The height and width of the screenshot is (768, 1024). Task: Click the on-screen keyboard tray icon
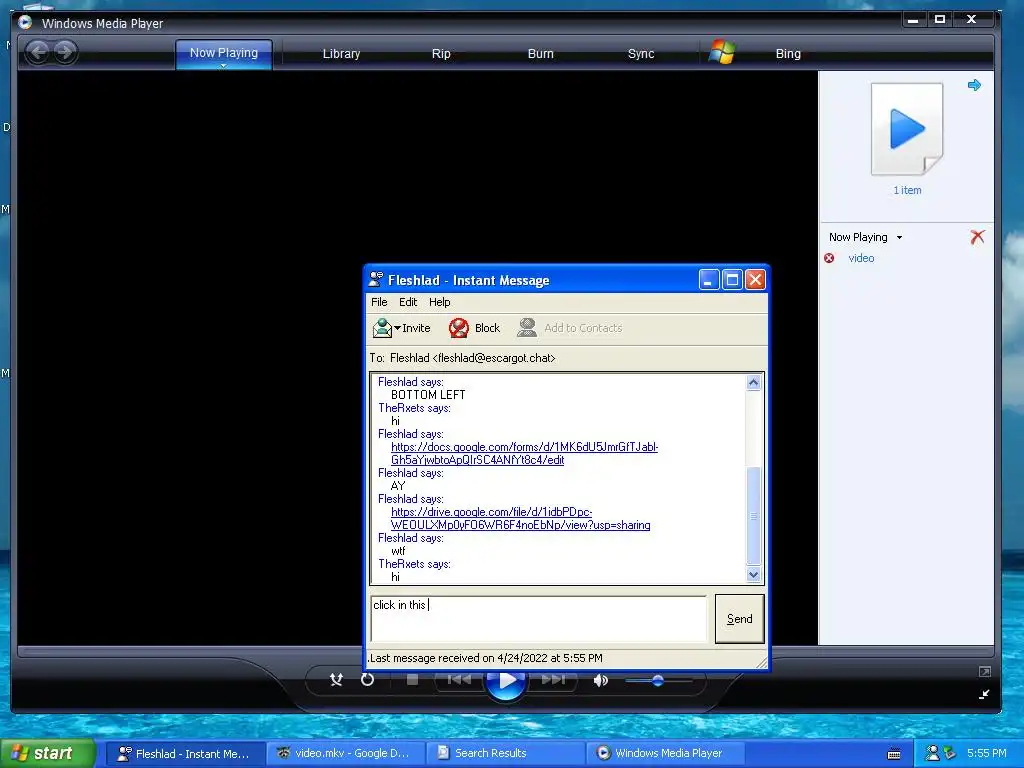894,754
